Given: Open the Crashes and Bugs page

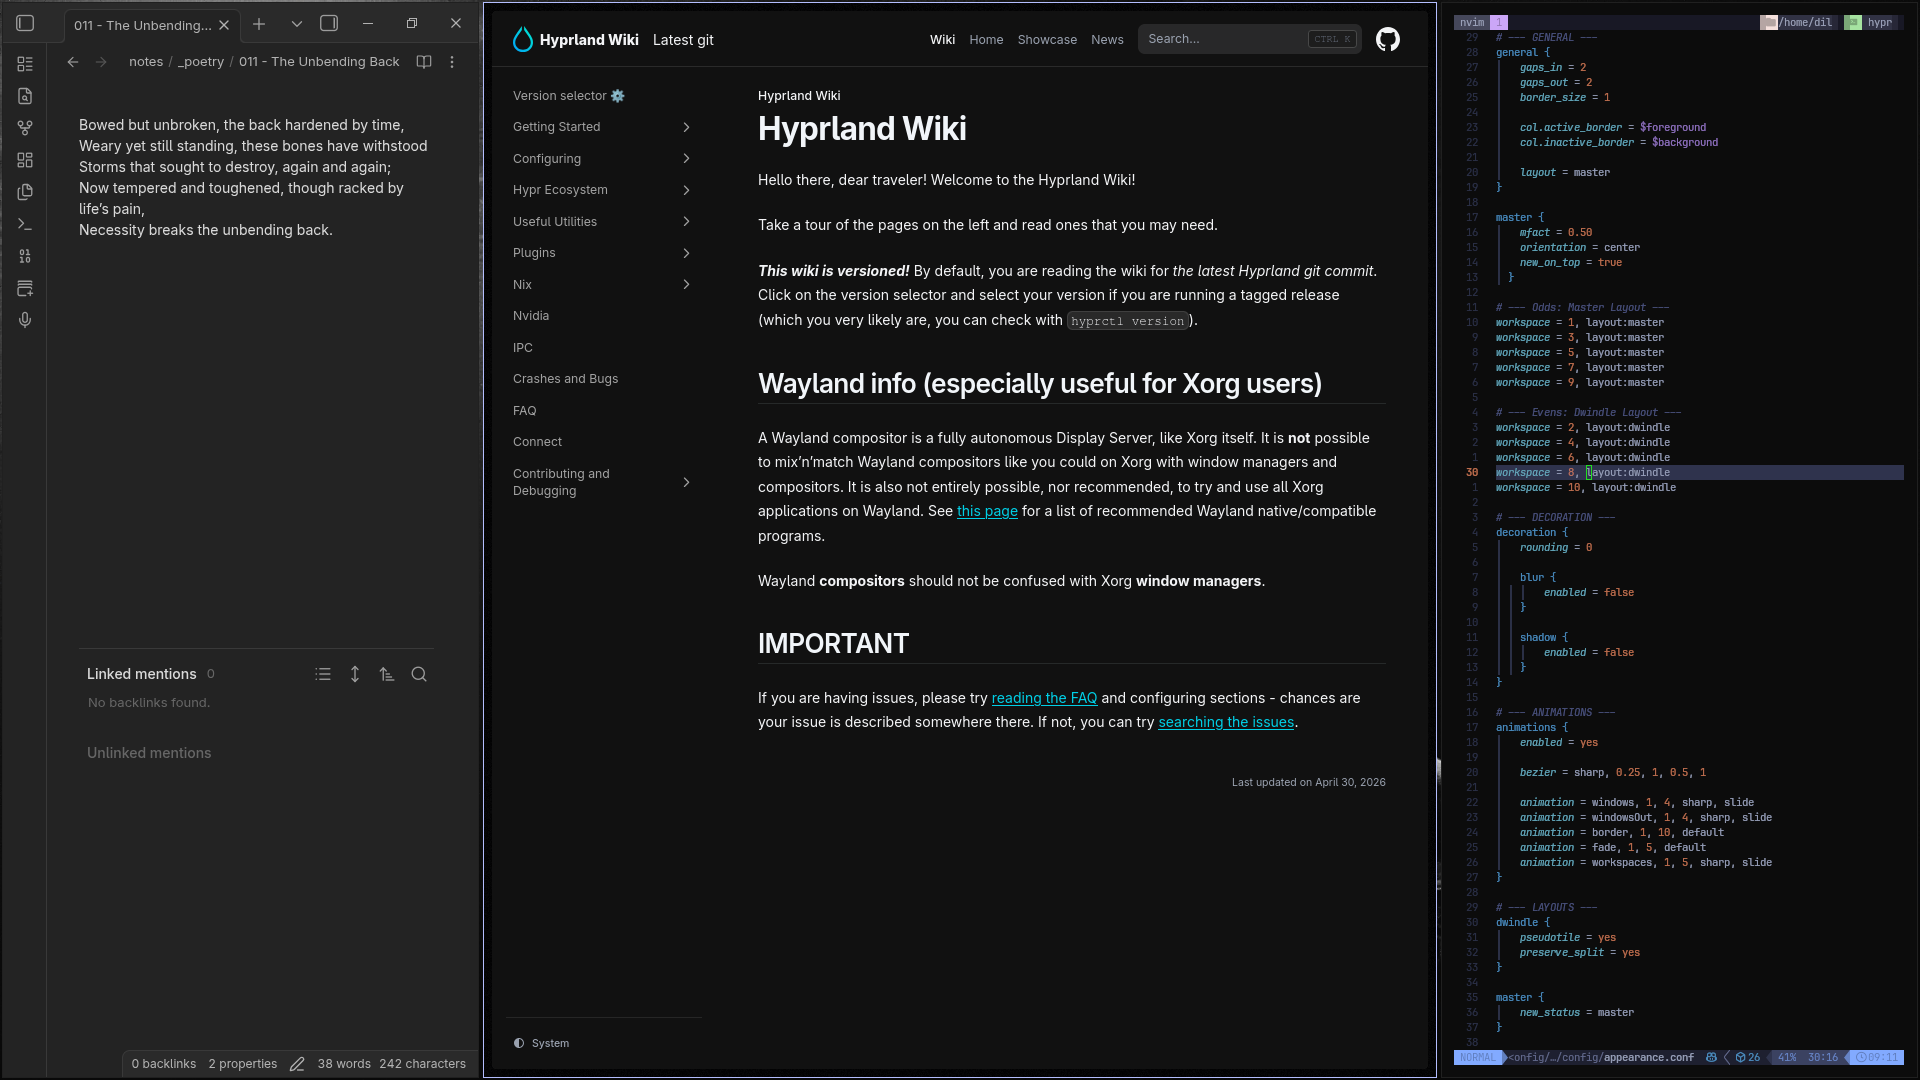Looking at the screenshot, I should tap(565, 379).
